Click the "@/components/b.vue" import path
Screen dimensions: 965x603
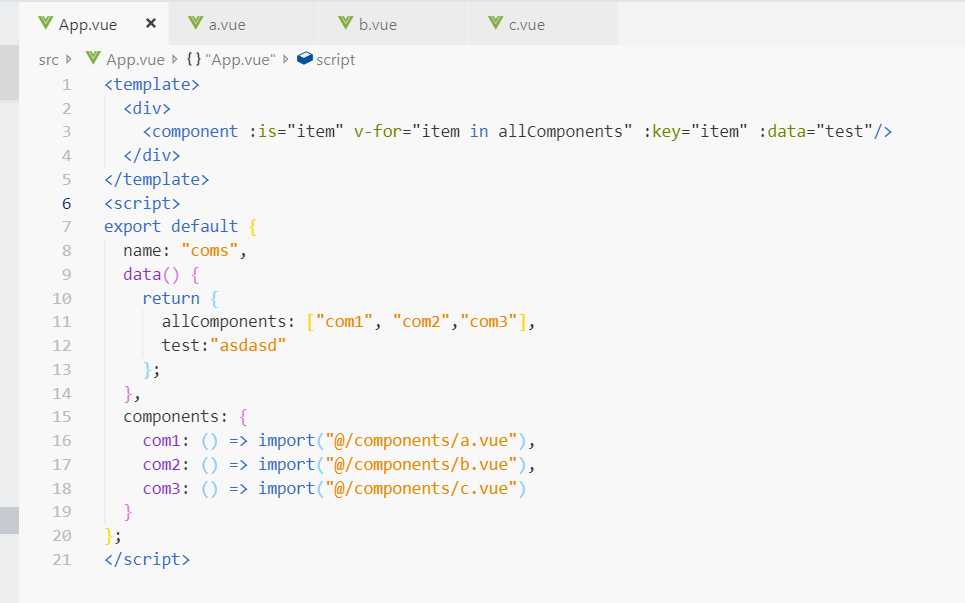tap(421, 465)
